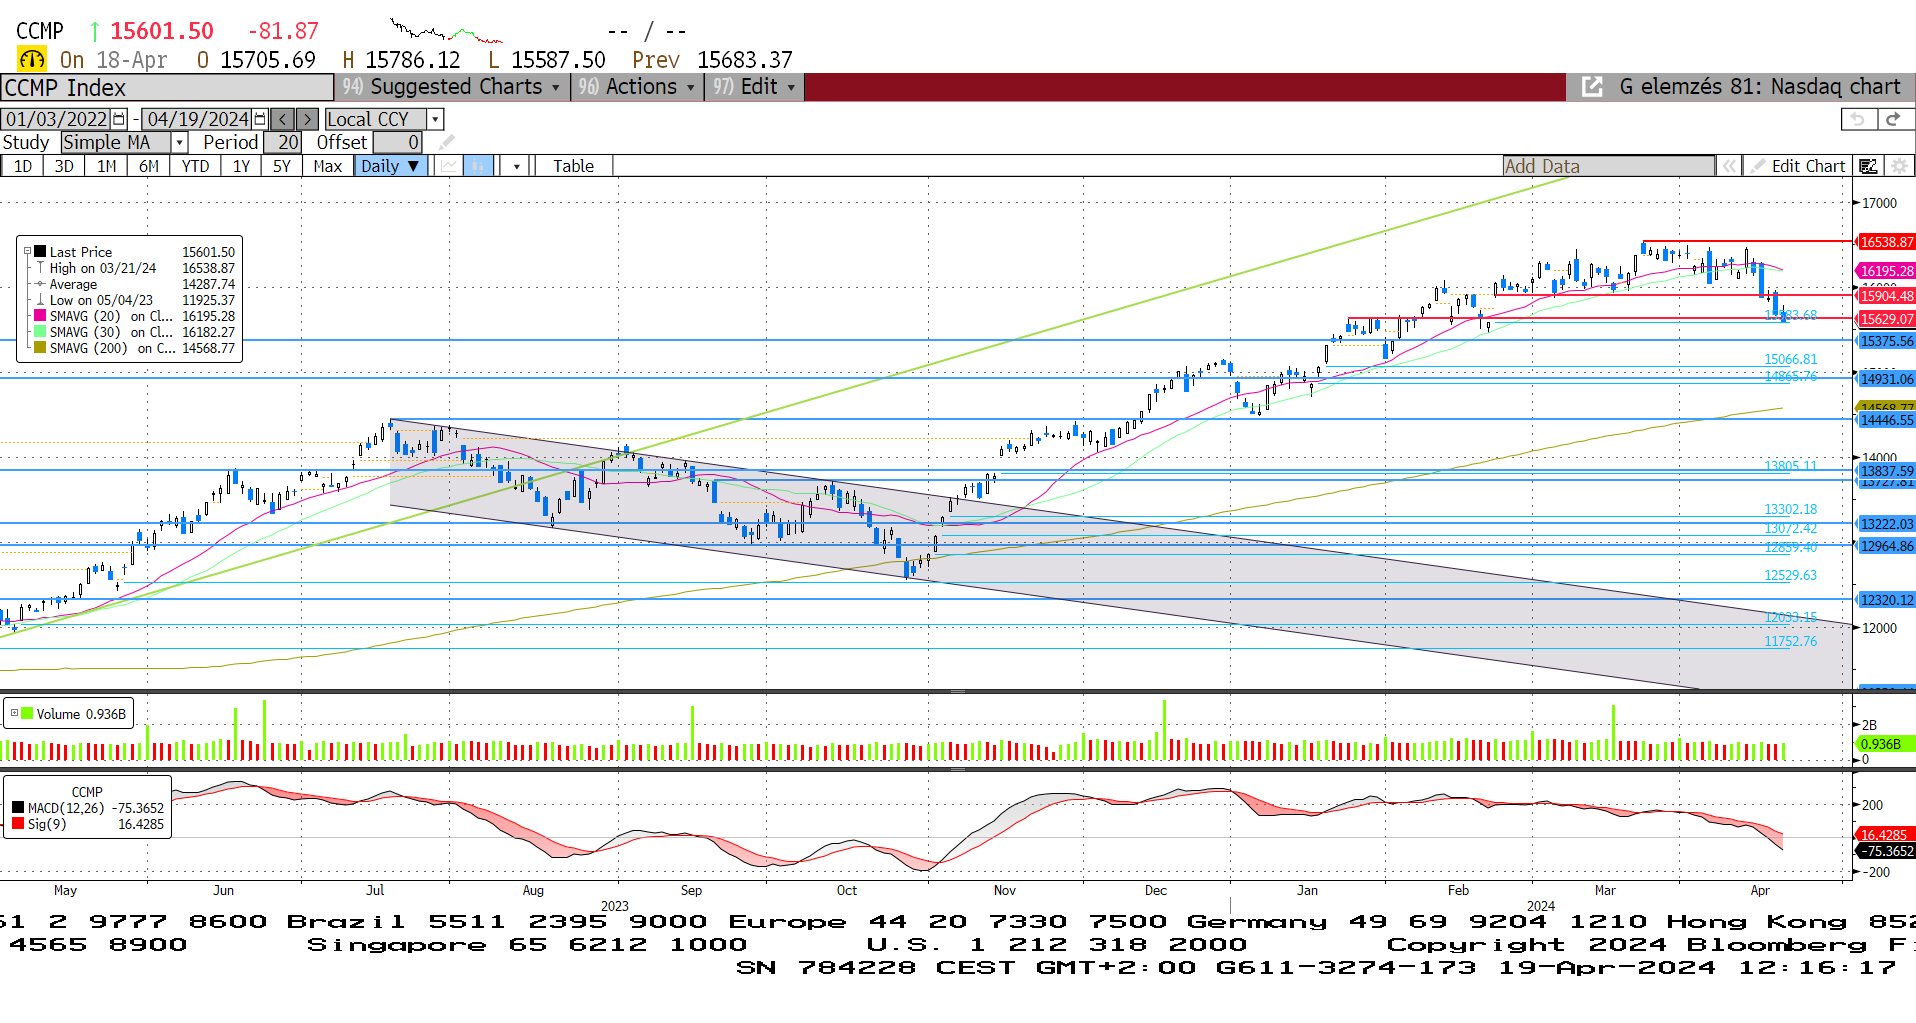Click the annotations panel icon near Edit Chart
The width and height of the screenshot is (1916, 1023).
pos(1868,166)
